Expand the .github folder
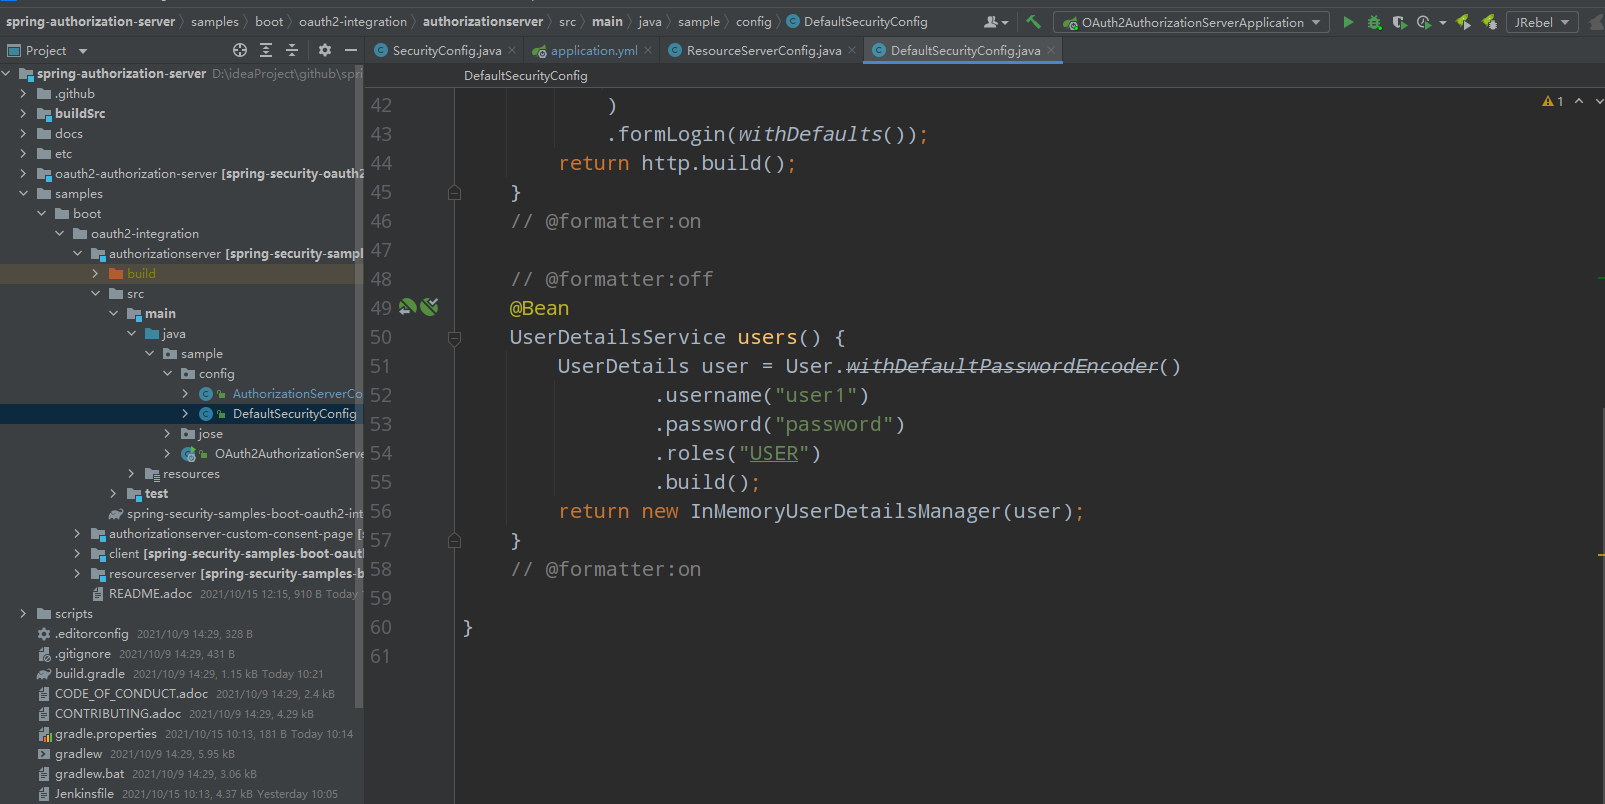Viewport: 1605px width, 804px height. click(23, 94)
